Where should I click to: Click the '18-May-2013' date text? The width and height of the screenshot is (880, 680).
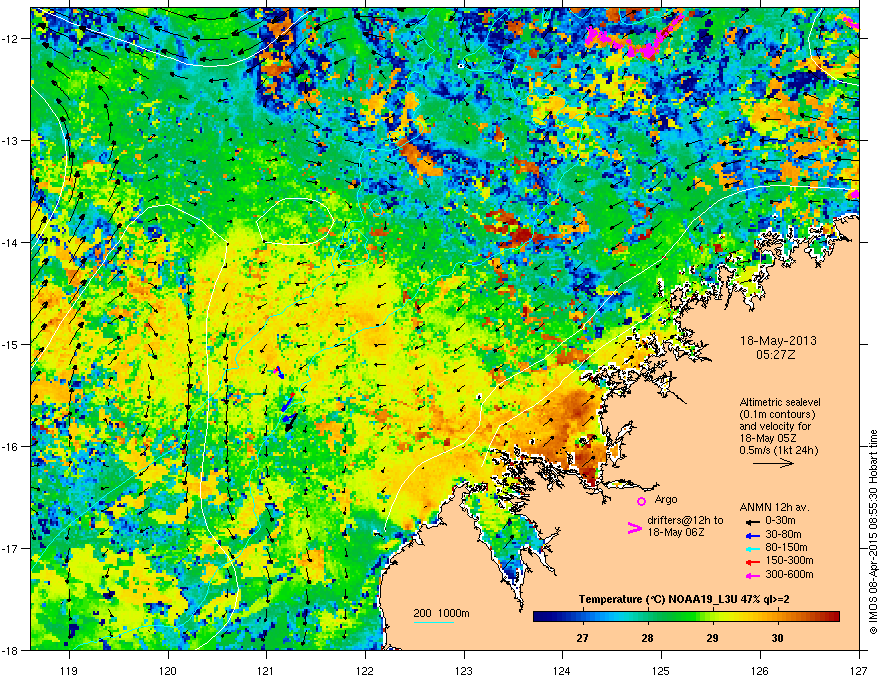778,341
